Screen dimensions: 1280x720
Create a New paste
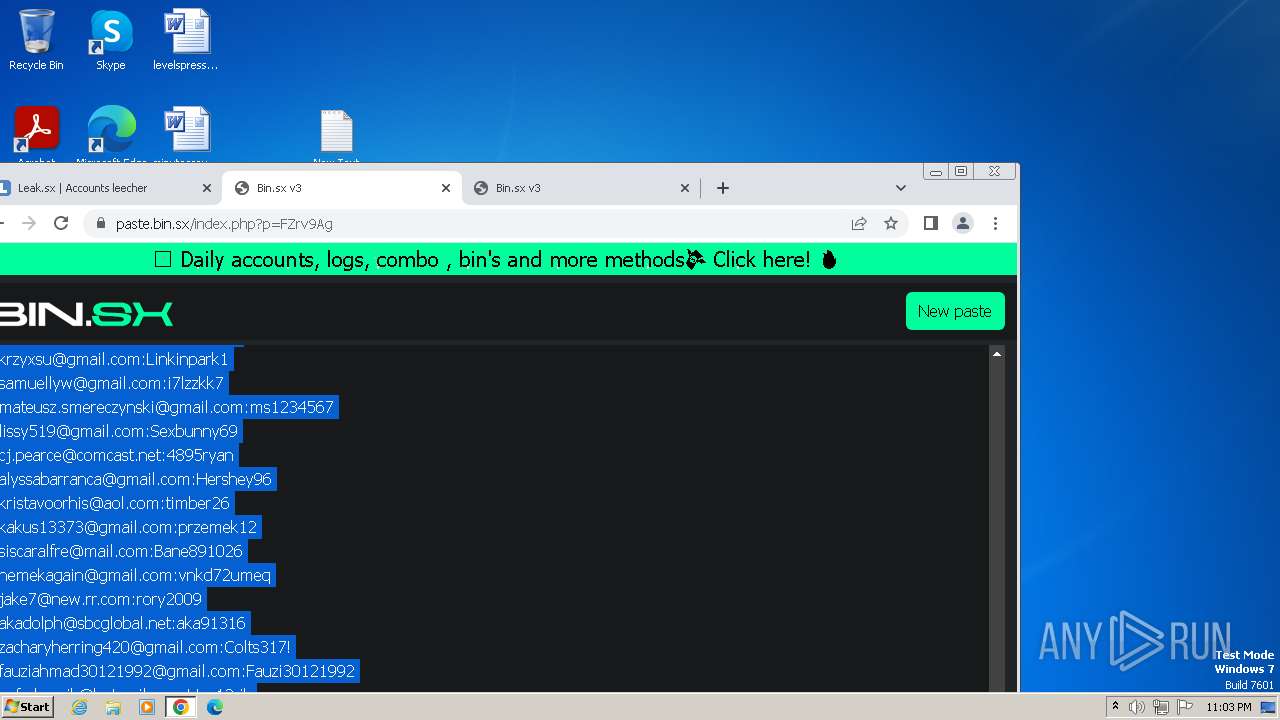pos(955,311)
